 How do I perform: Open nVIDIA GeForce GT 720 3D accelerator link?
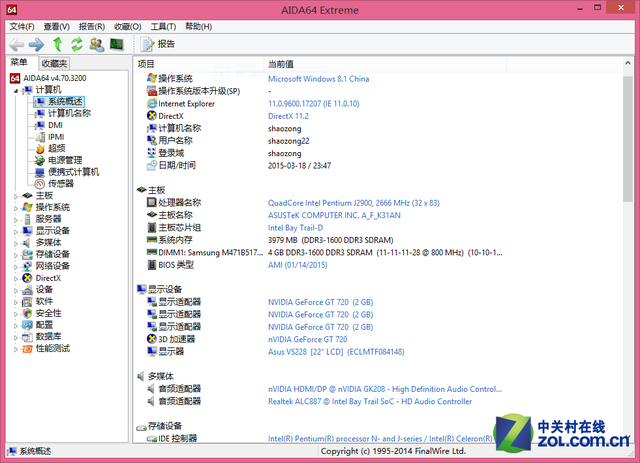coord(307,339)
